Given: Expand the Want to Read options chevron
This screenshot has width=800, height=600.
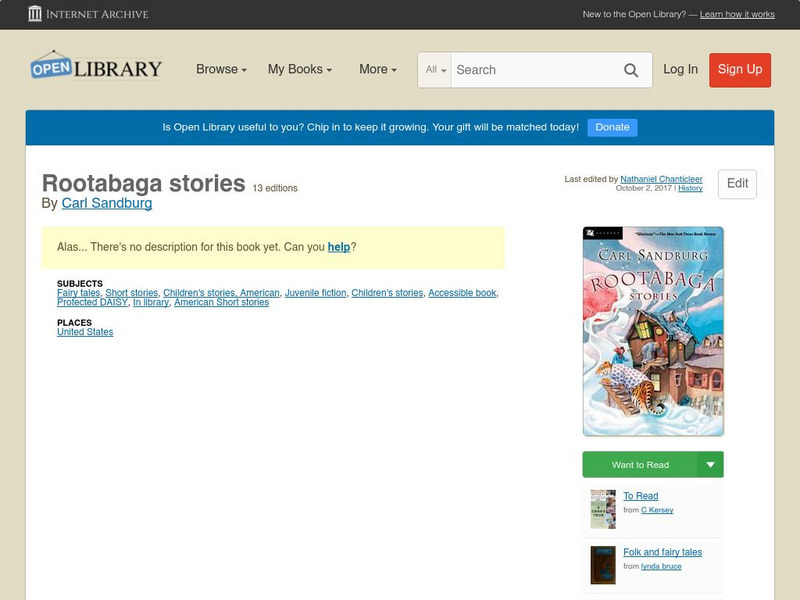Looking at the screenshot, I should [710, 464].
